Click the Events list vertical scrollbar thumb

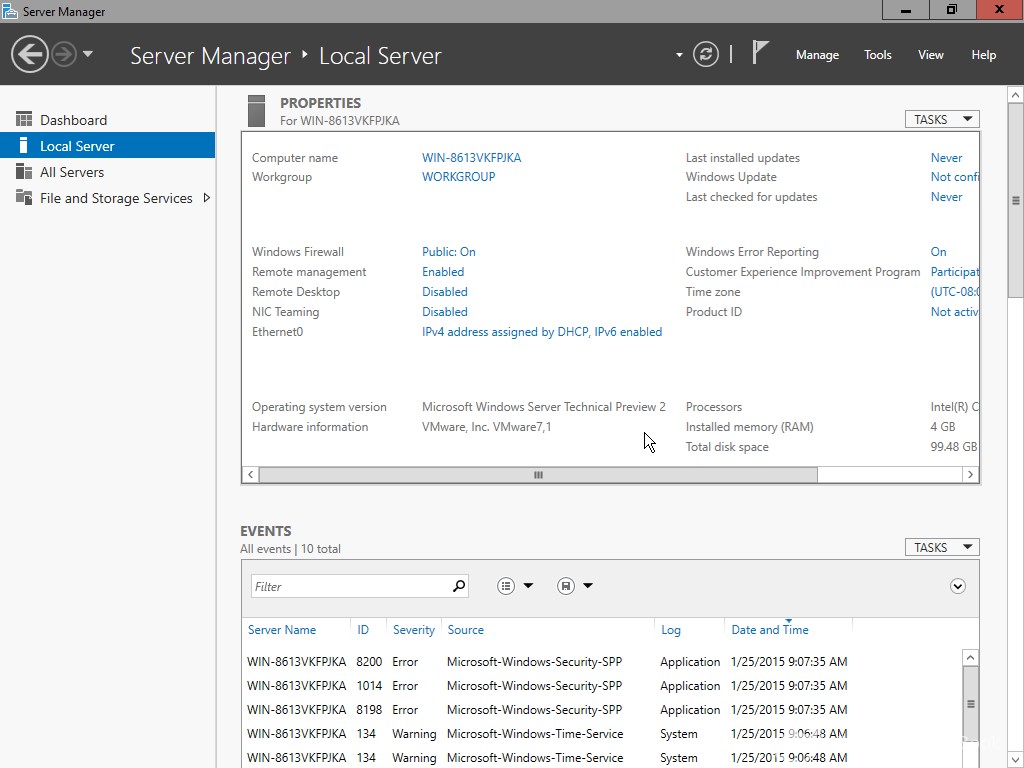click(x=970, y=704)
